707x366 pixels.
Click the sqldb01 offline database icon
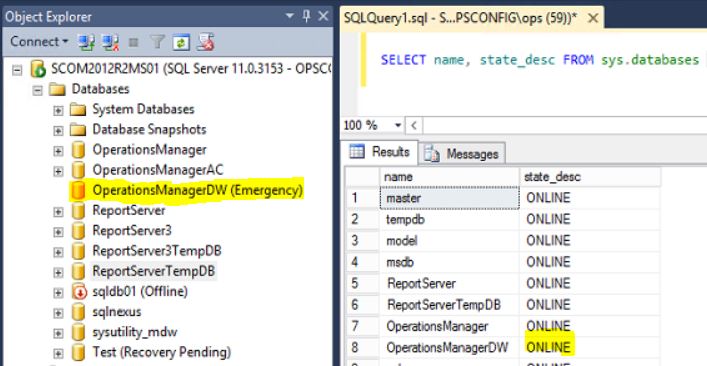pos(79,292)
